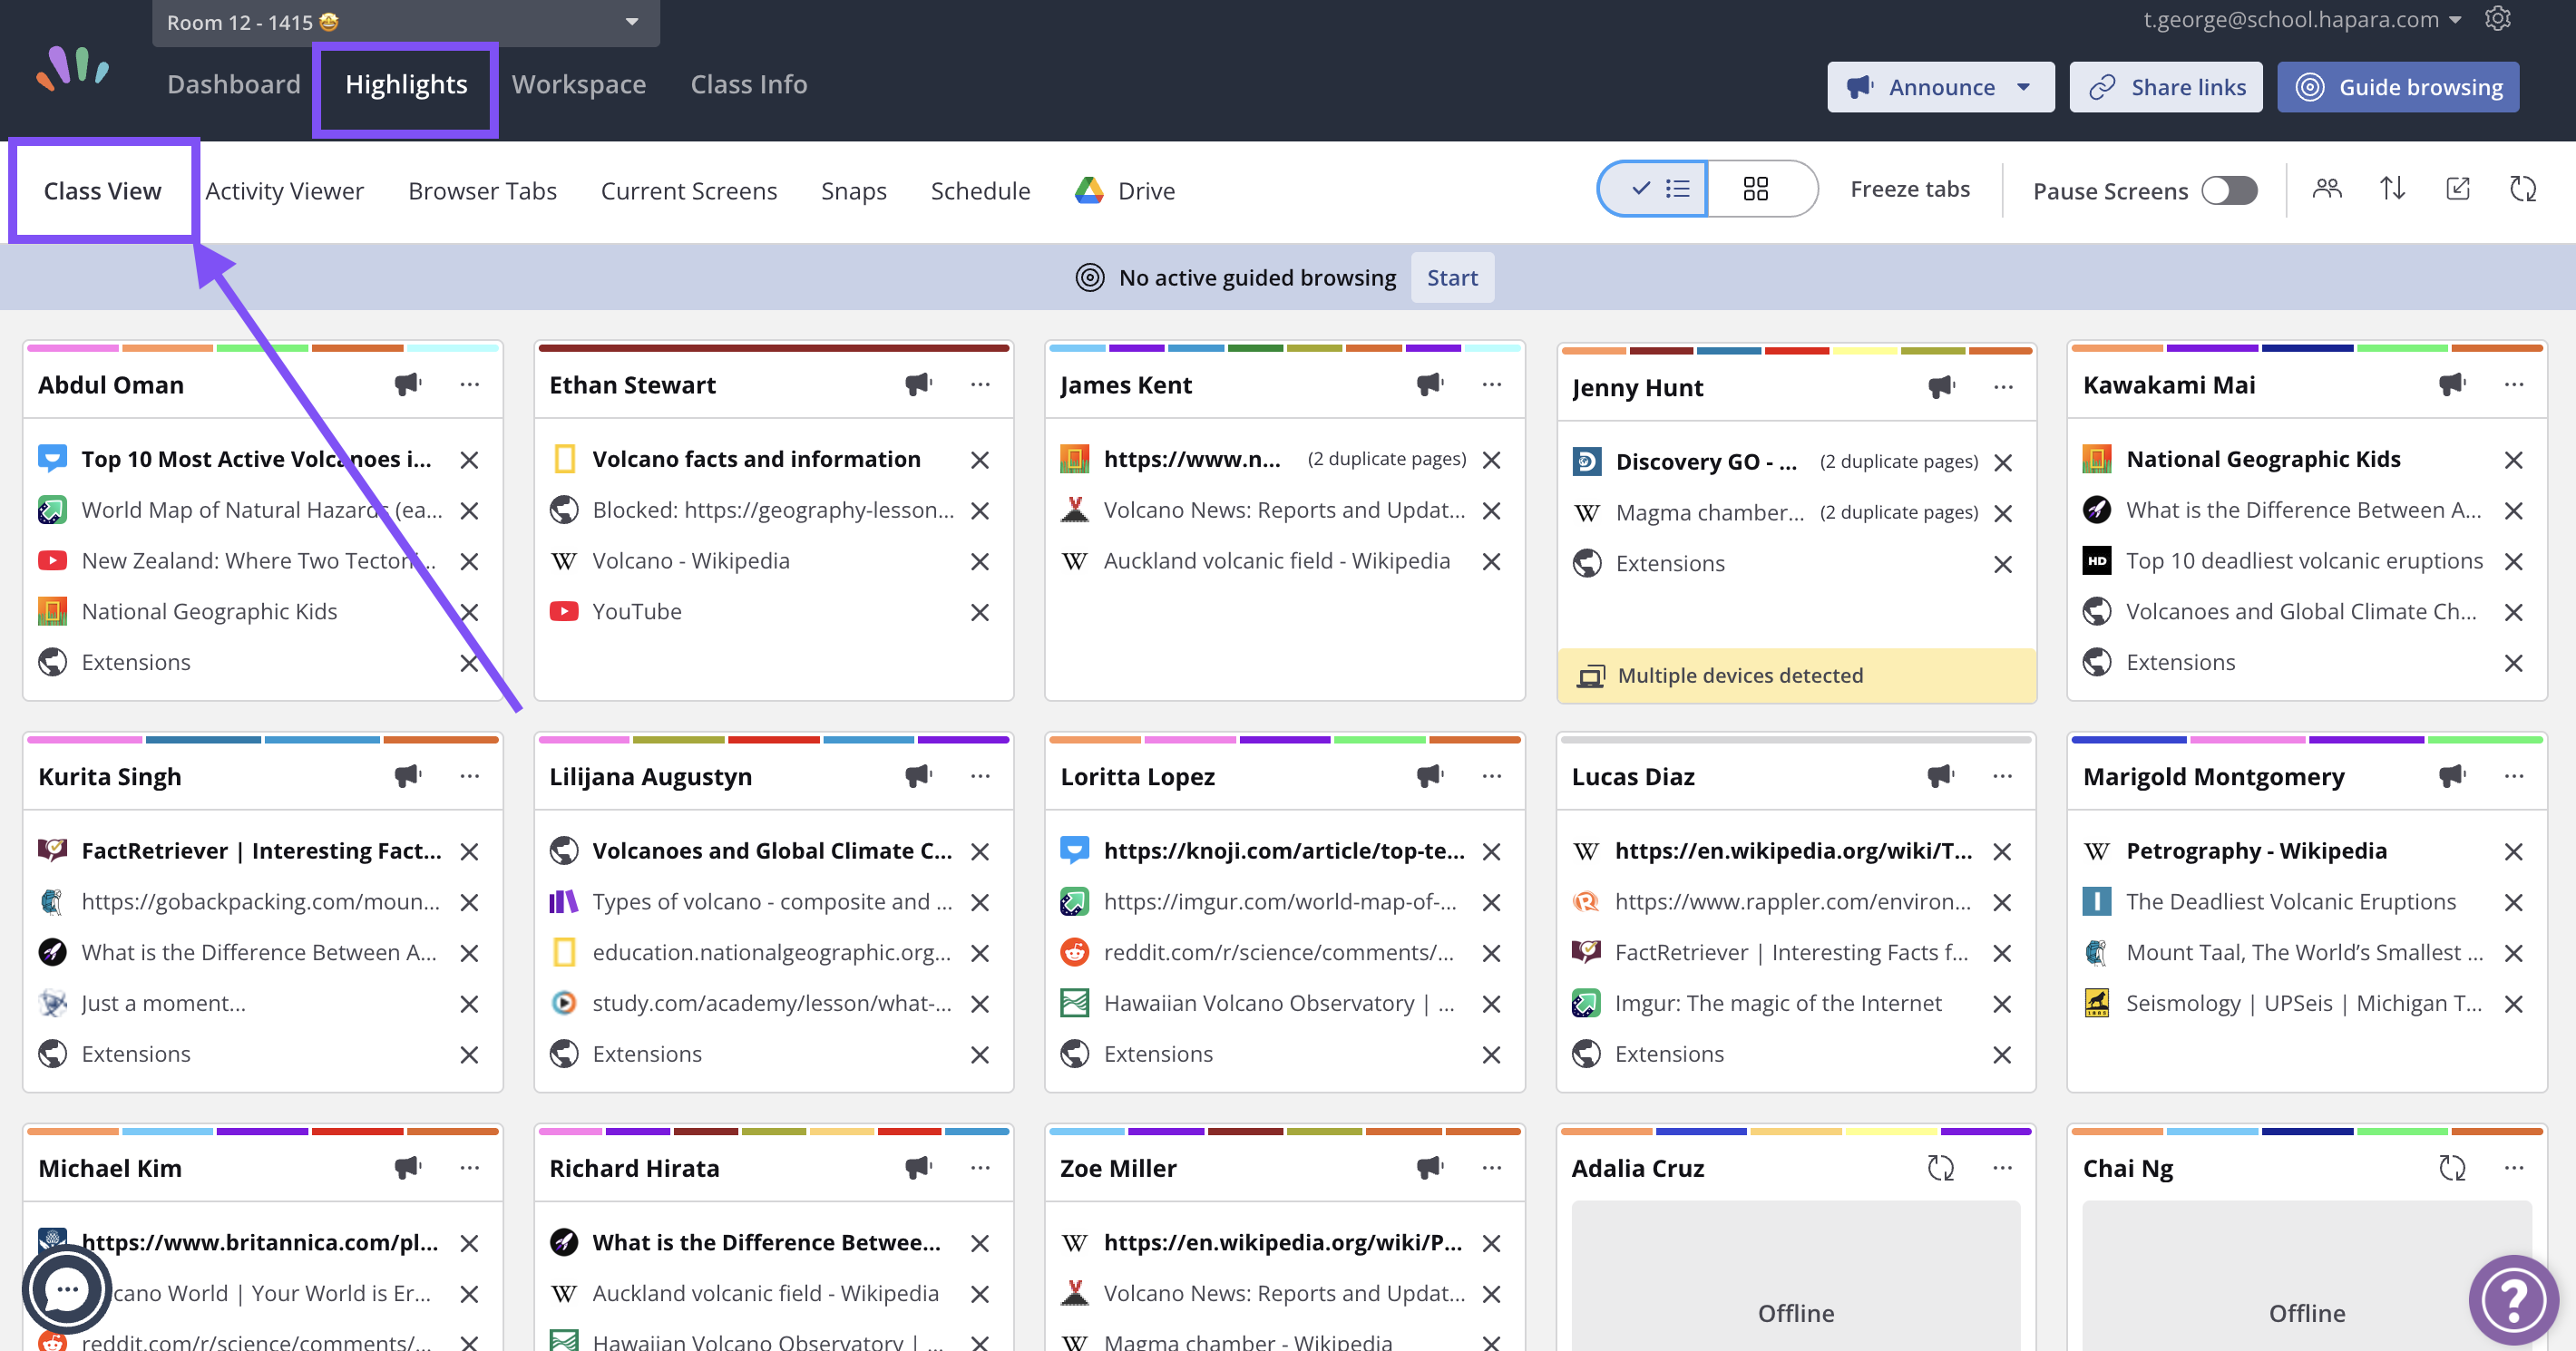Refresh Chai Ng's offline card
Viewport: 2576px width, 1351px height.
[2452, 1167]
